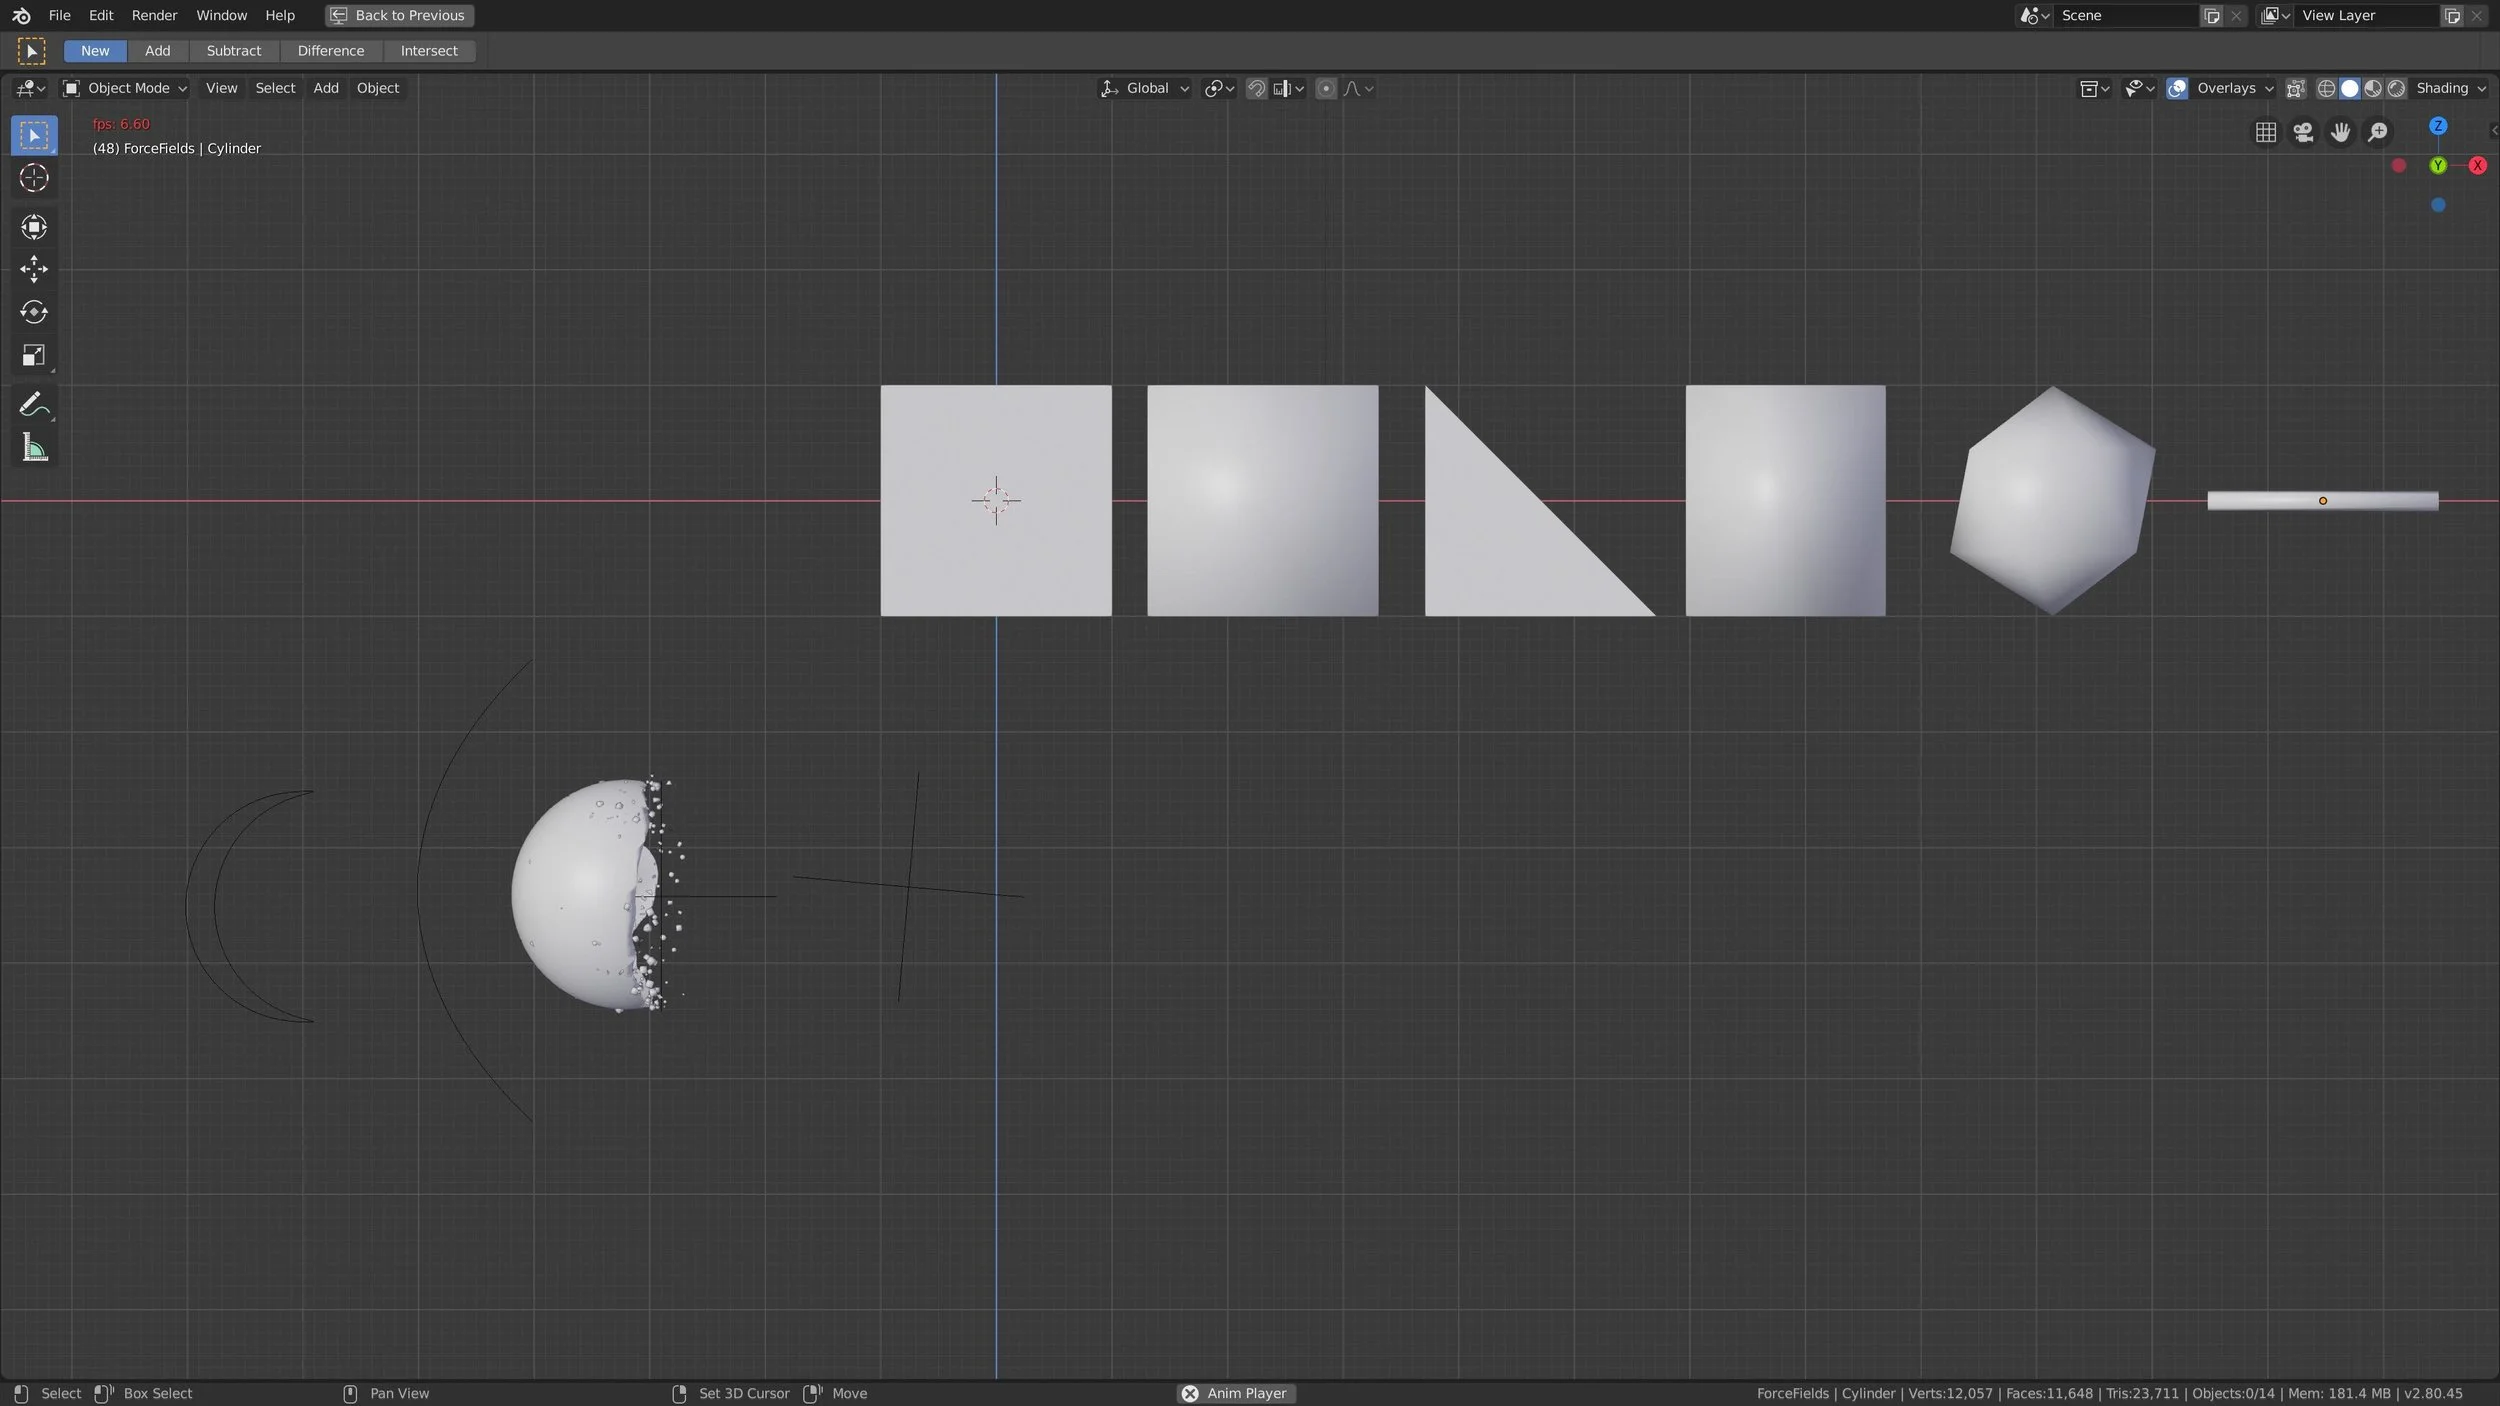The image size is (2500, 1406).
Task: Set selection mode to Intersect
Action: click(429, 51)
